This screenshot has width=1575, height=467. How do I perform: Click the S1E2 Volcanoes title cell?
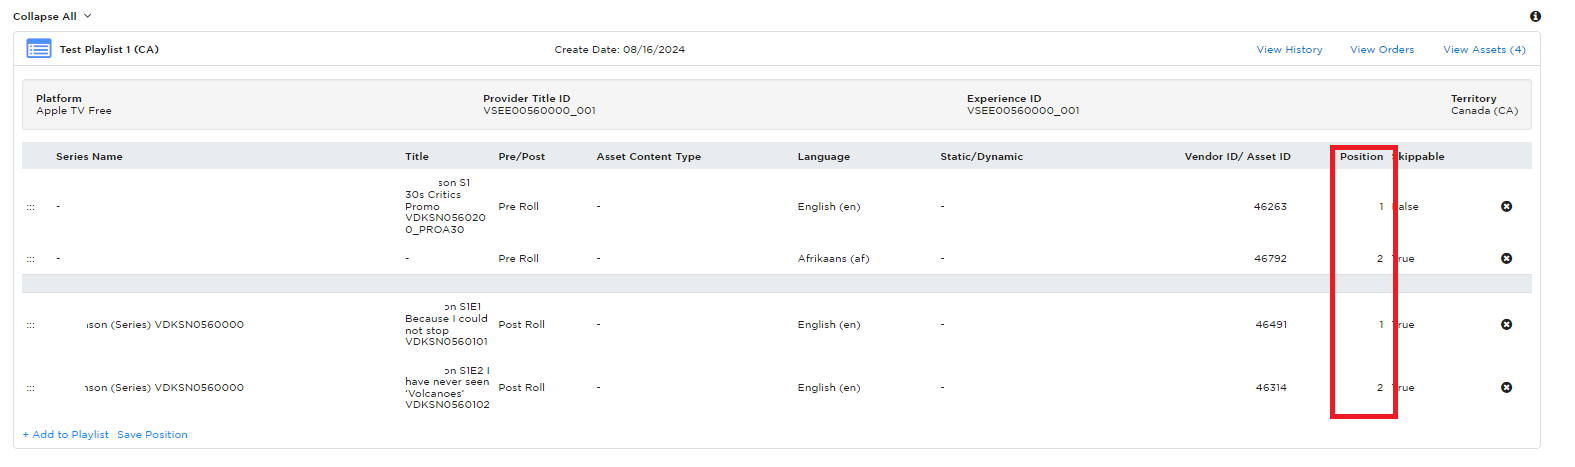pyautogui.click(x=447, y=388)
